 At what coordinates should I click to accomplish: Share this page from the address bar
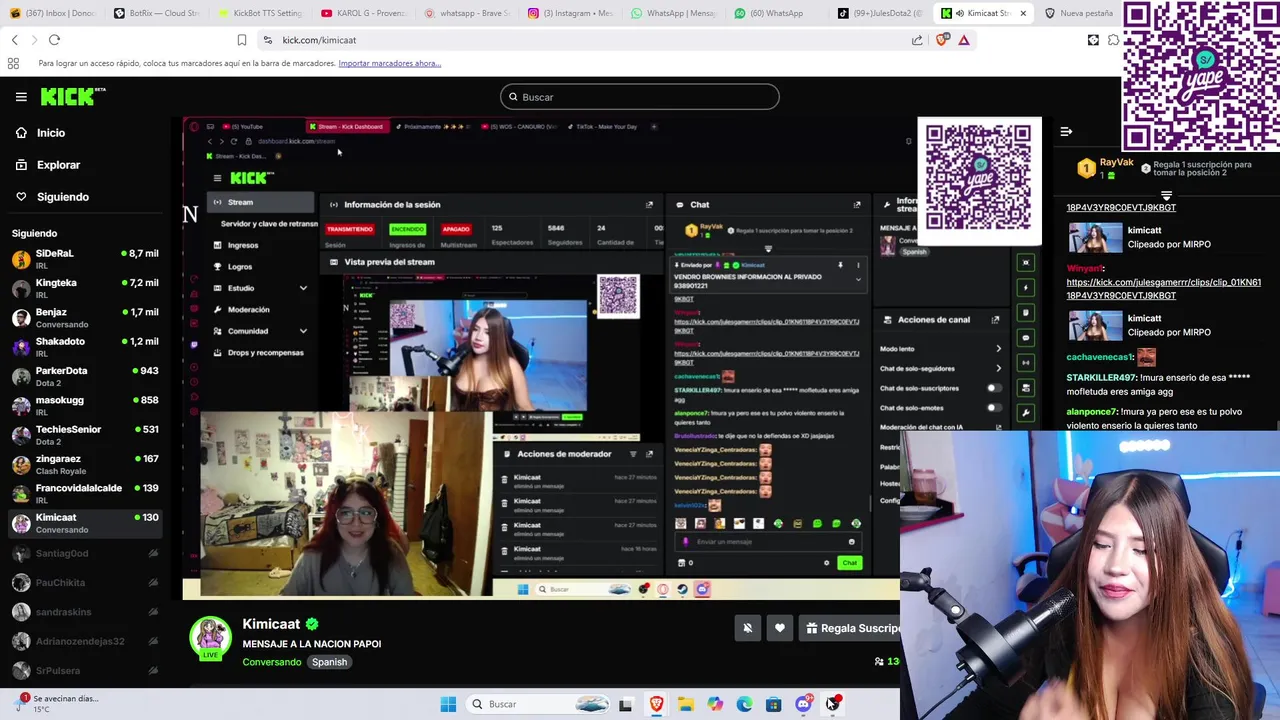click(917, 40)
